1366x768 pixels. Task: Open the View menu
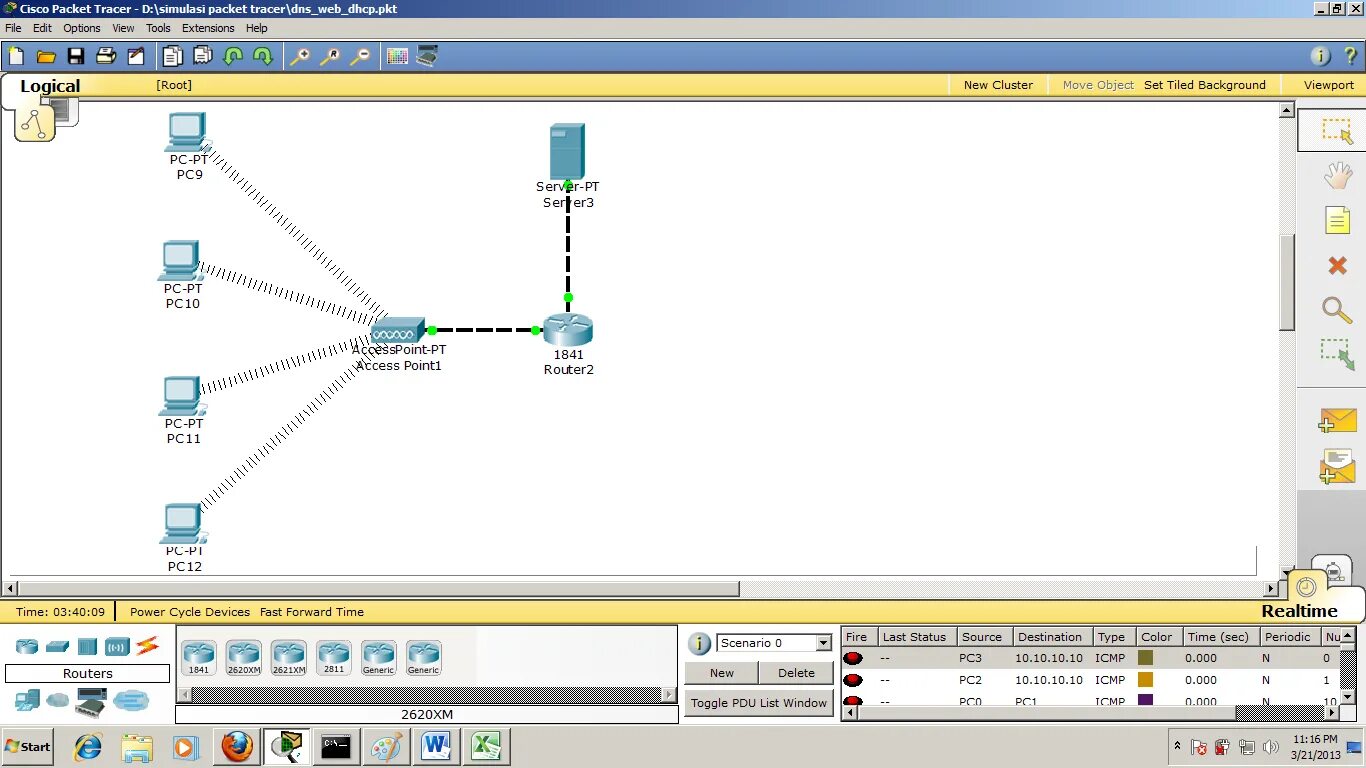(123, 28)
